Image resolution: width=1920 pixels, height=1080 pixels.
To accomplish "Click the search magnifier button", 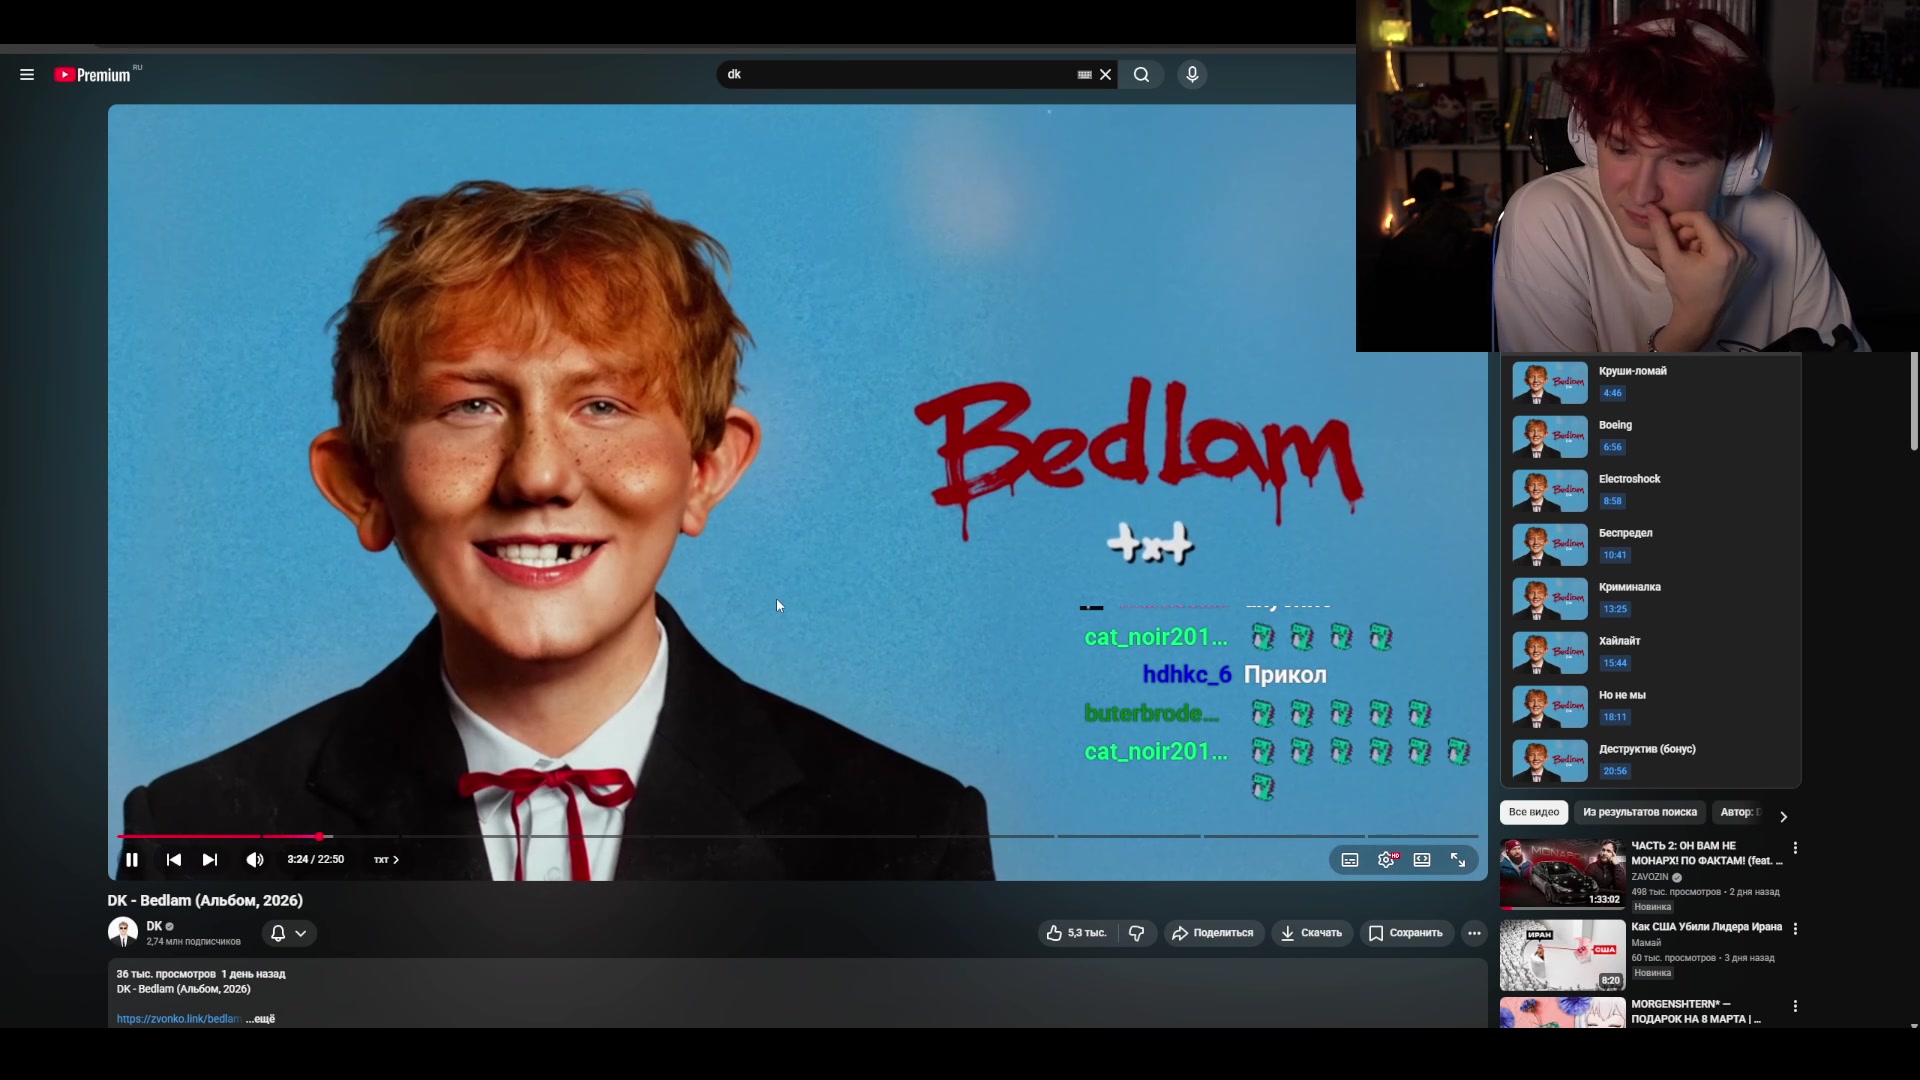I will pos(1141,75).
